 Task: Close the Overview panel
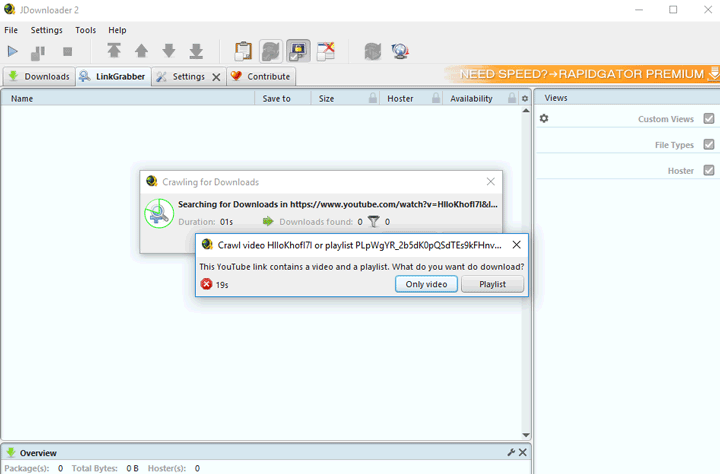pos(523,452)
